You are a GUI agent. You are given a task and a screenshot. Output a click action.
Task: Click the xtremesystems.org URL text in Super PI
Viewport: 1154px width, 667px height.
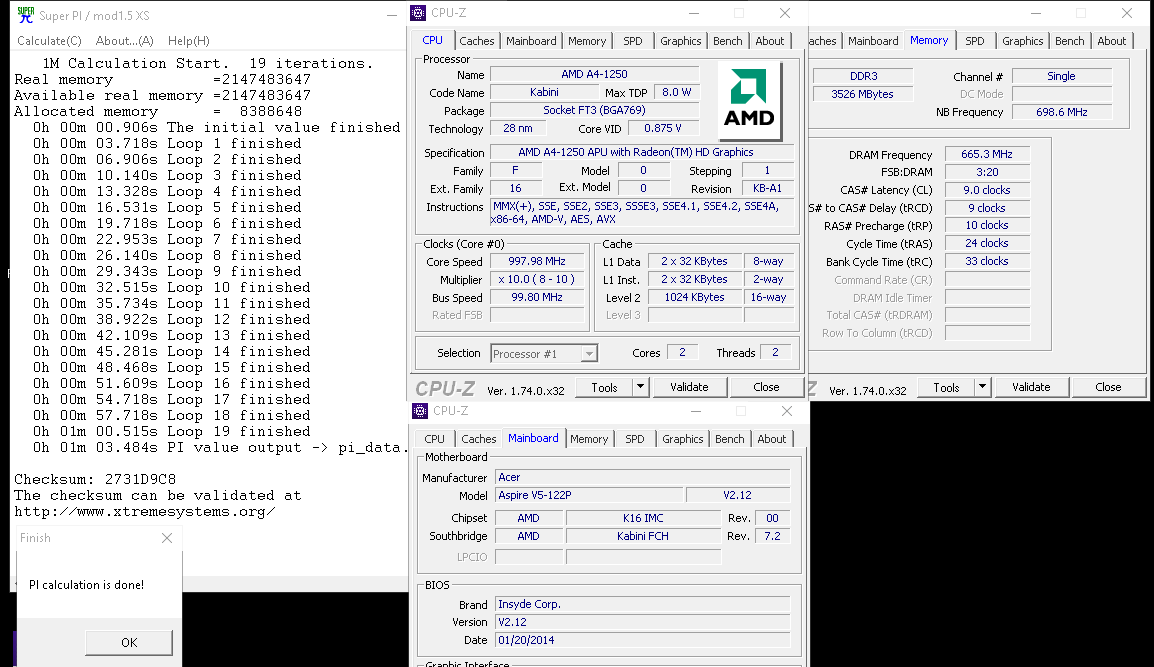[x=145, y=512]
